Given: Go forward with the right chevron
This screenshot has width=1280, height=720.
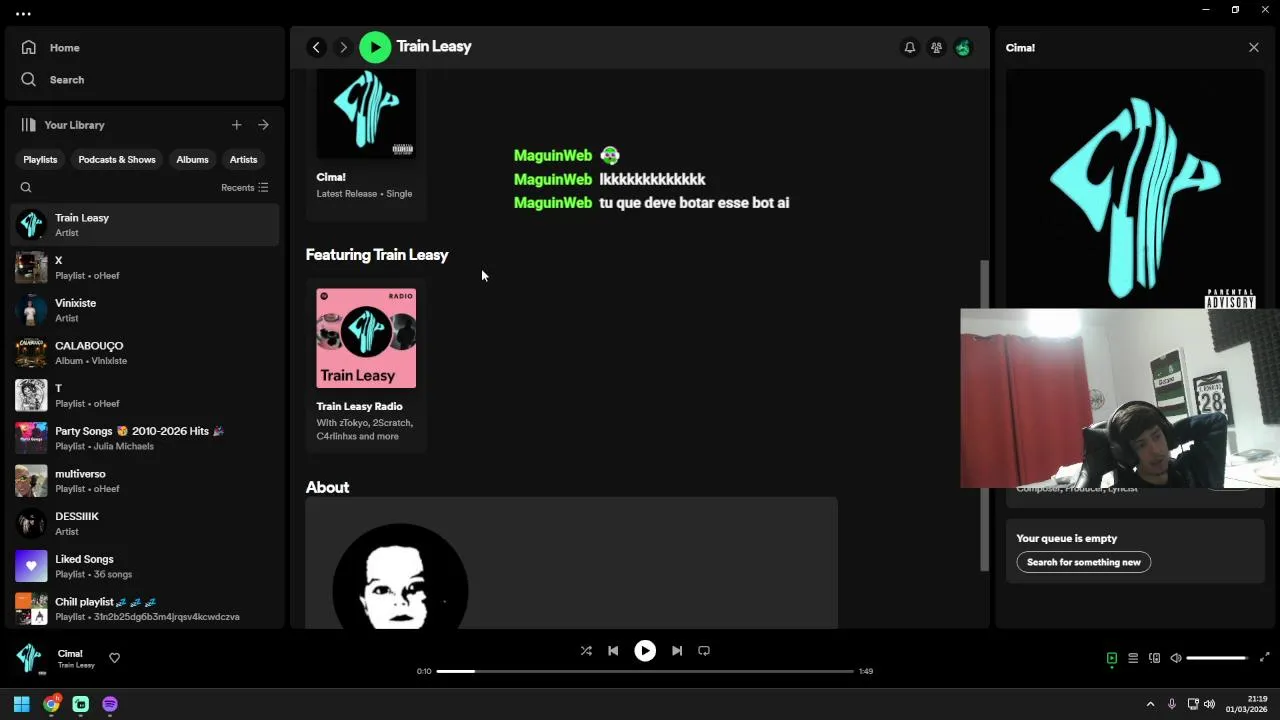Looking at the screenshot, I should [343, 47].
